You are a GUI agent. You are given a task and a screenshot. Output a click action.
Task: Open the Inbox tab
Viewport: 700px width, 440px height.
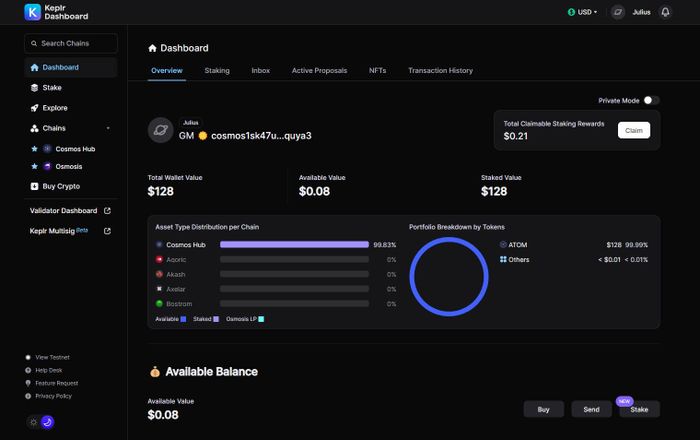click(x=261, y=71)
